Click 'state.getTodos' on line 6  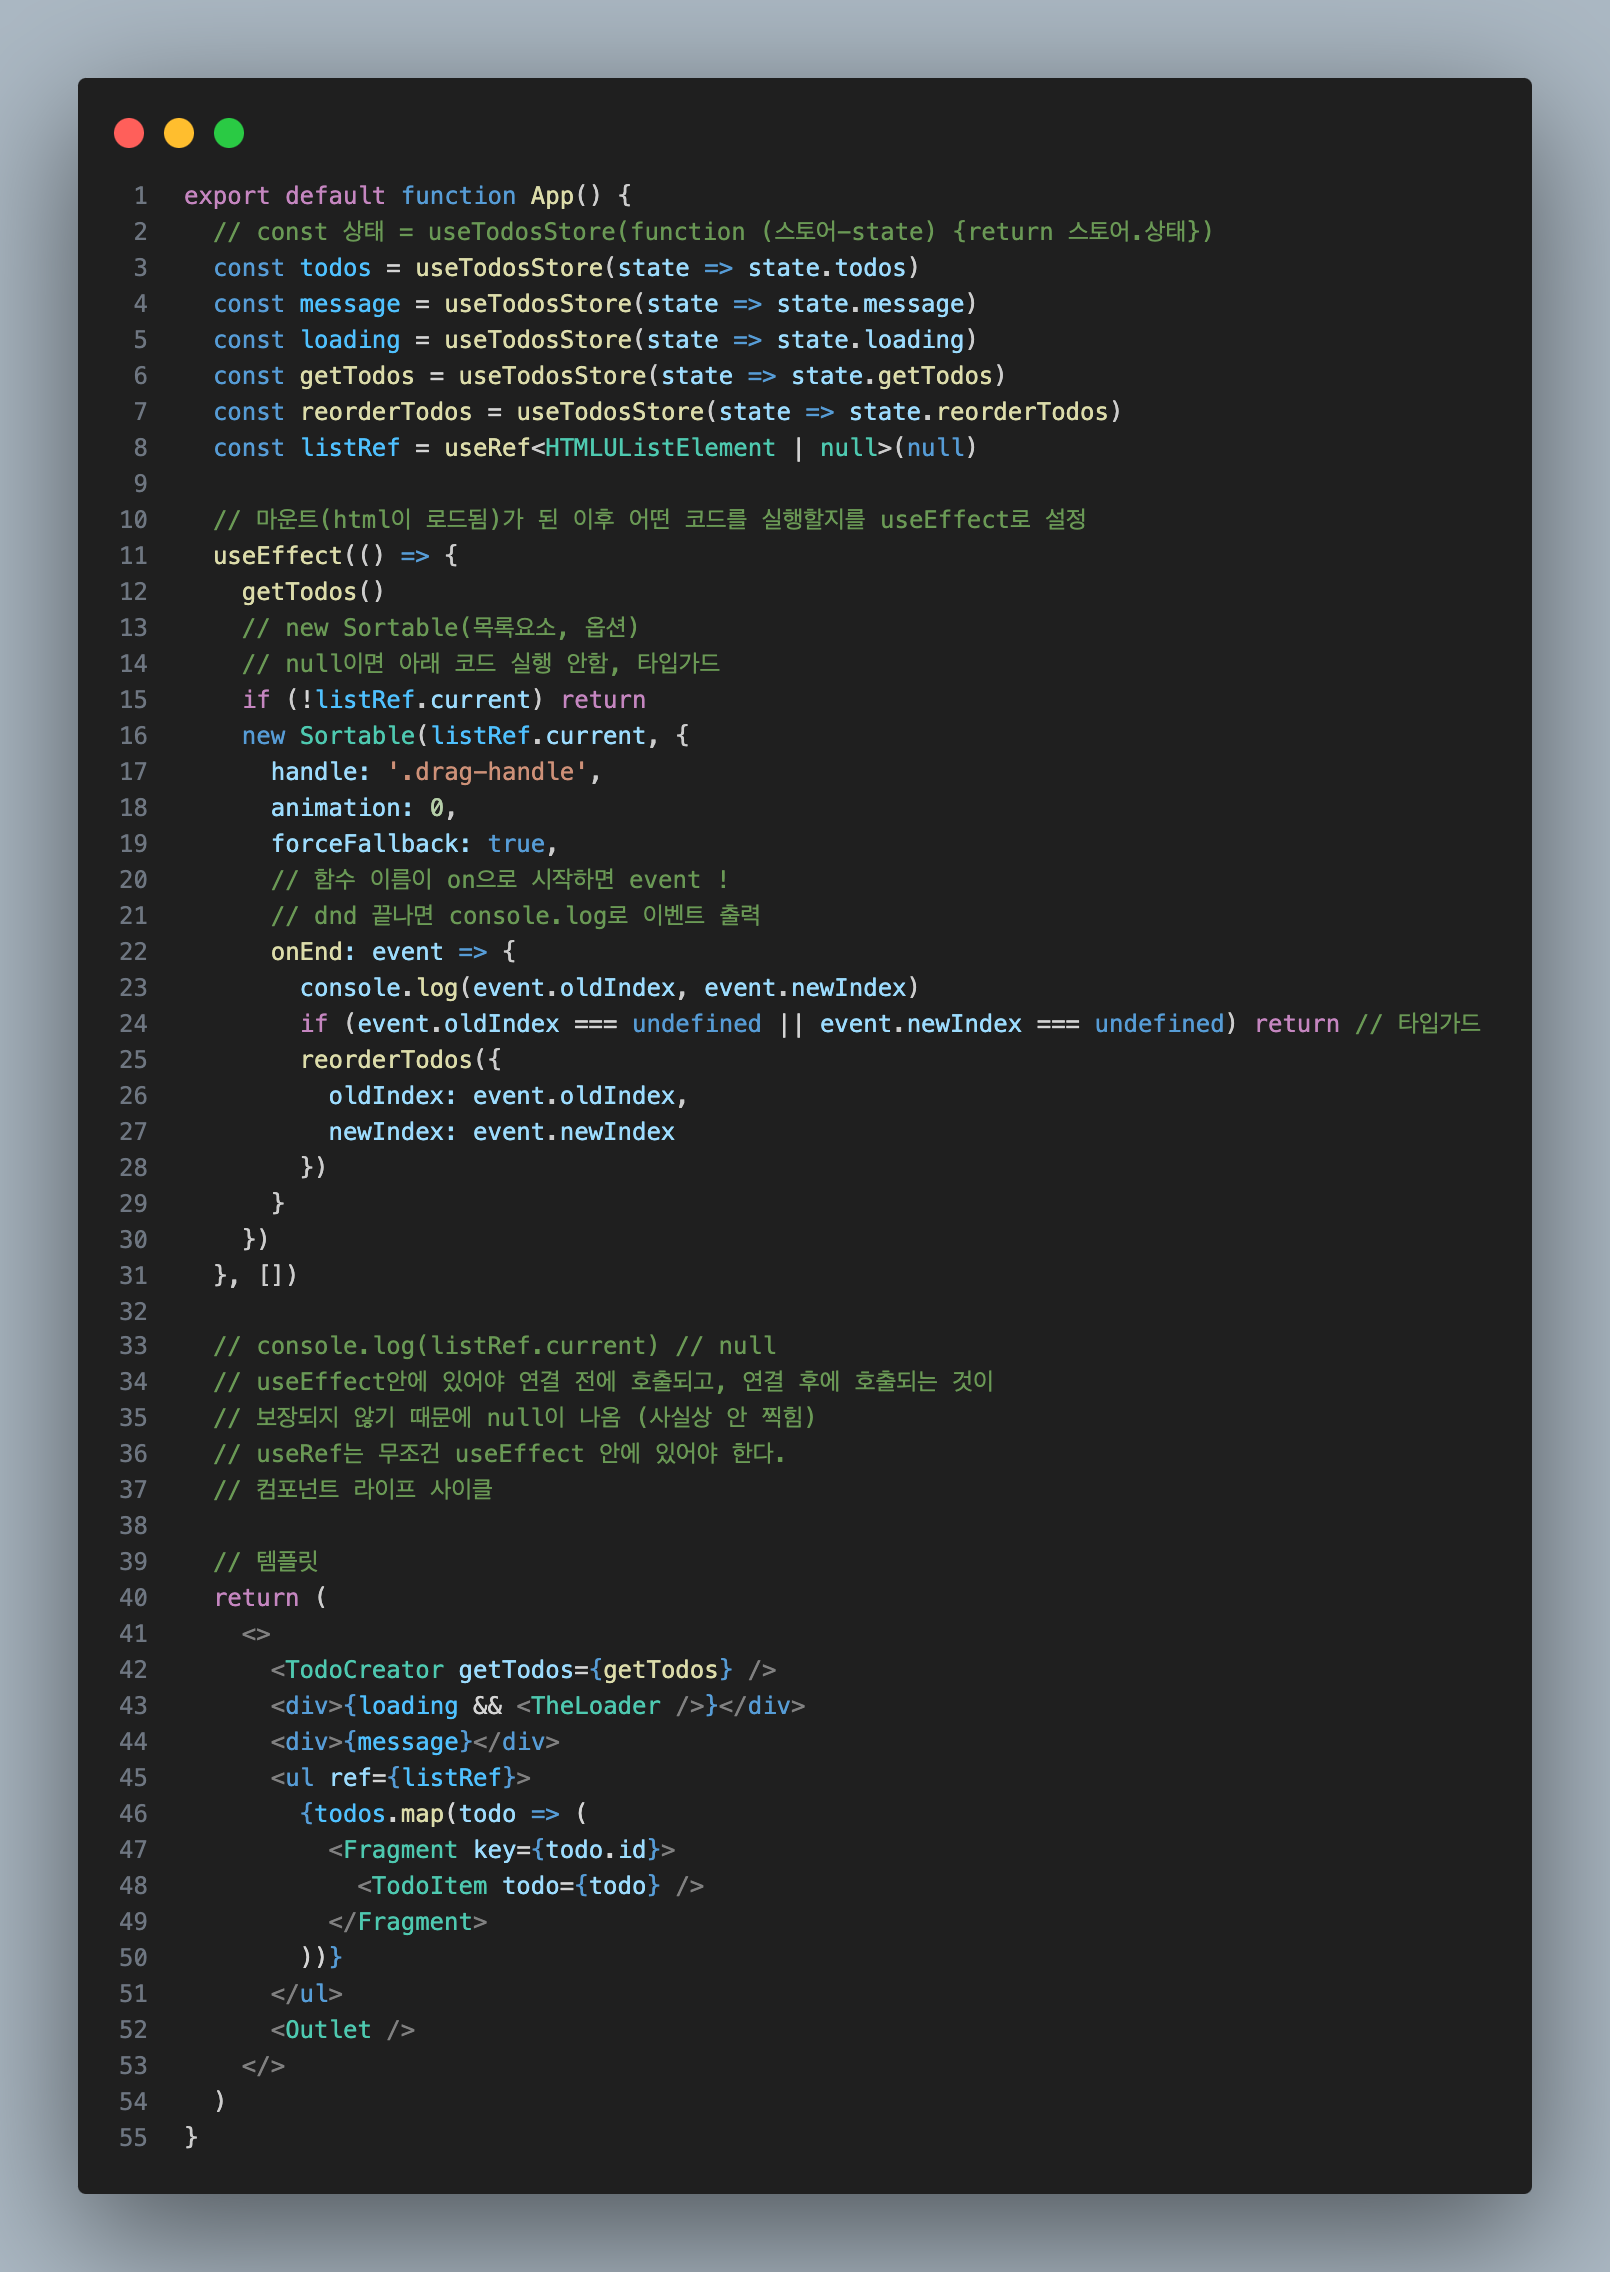click(x=892, y=376)
